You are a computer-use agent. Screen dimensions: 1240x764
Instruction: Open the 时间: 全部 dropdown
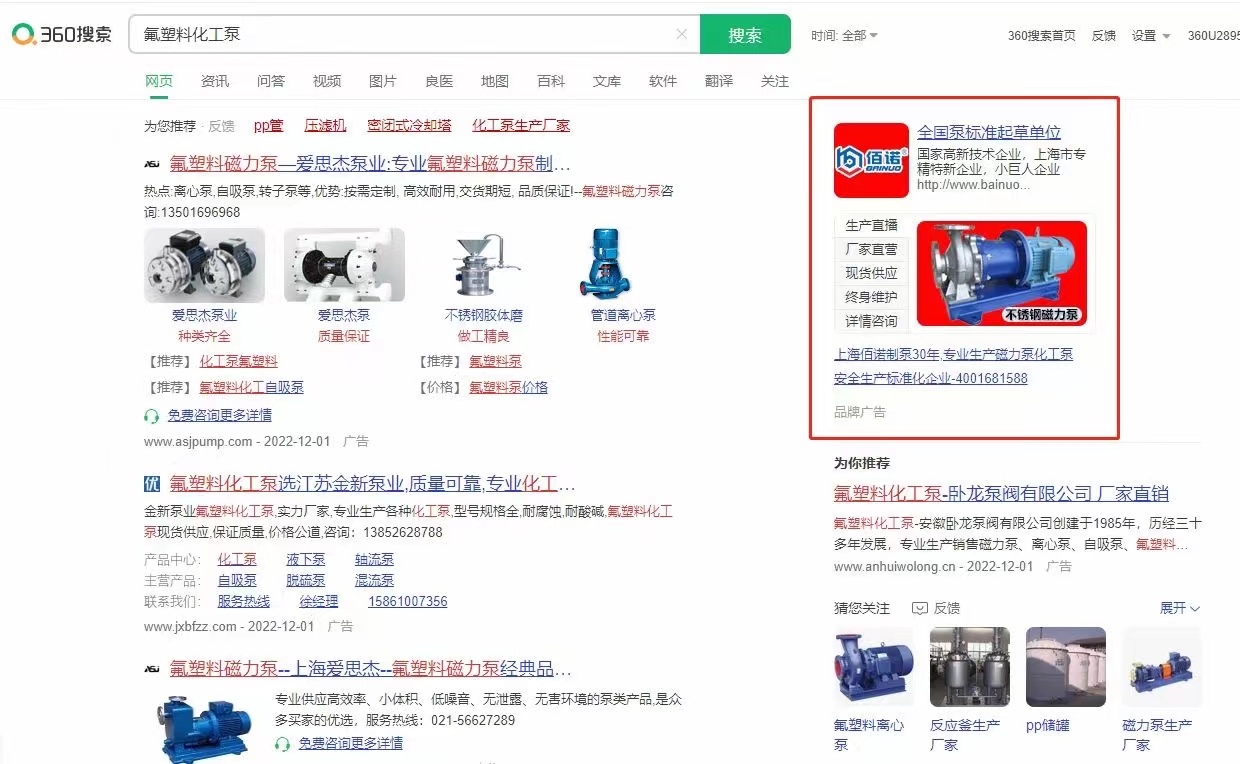tap(844, 35)
